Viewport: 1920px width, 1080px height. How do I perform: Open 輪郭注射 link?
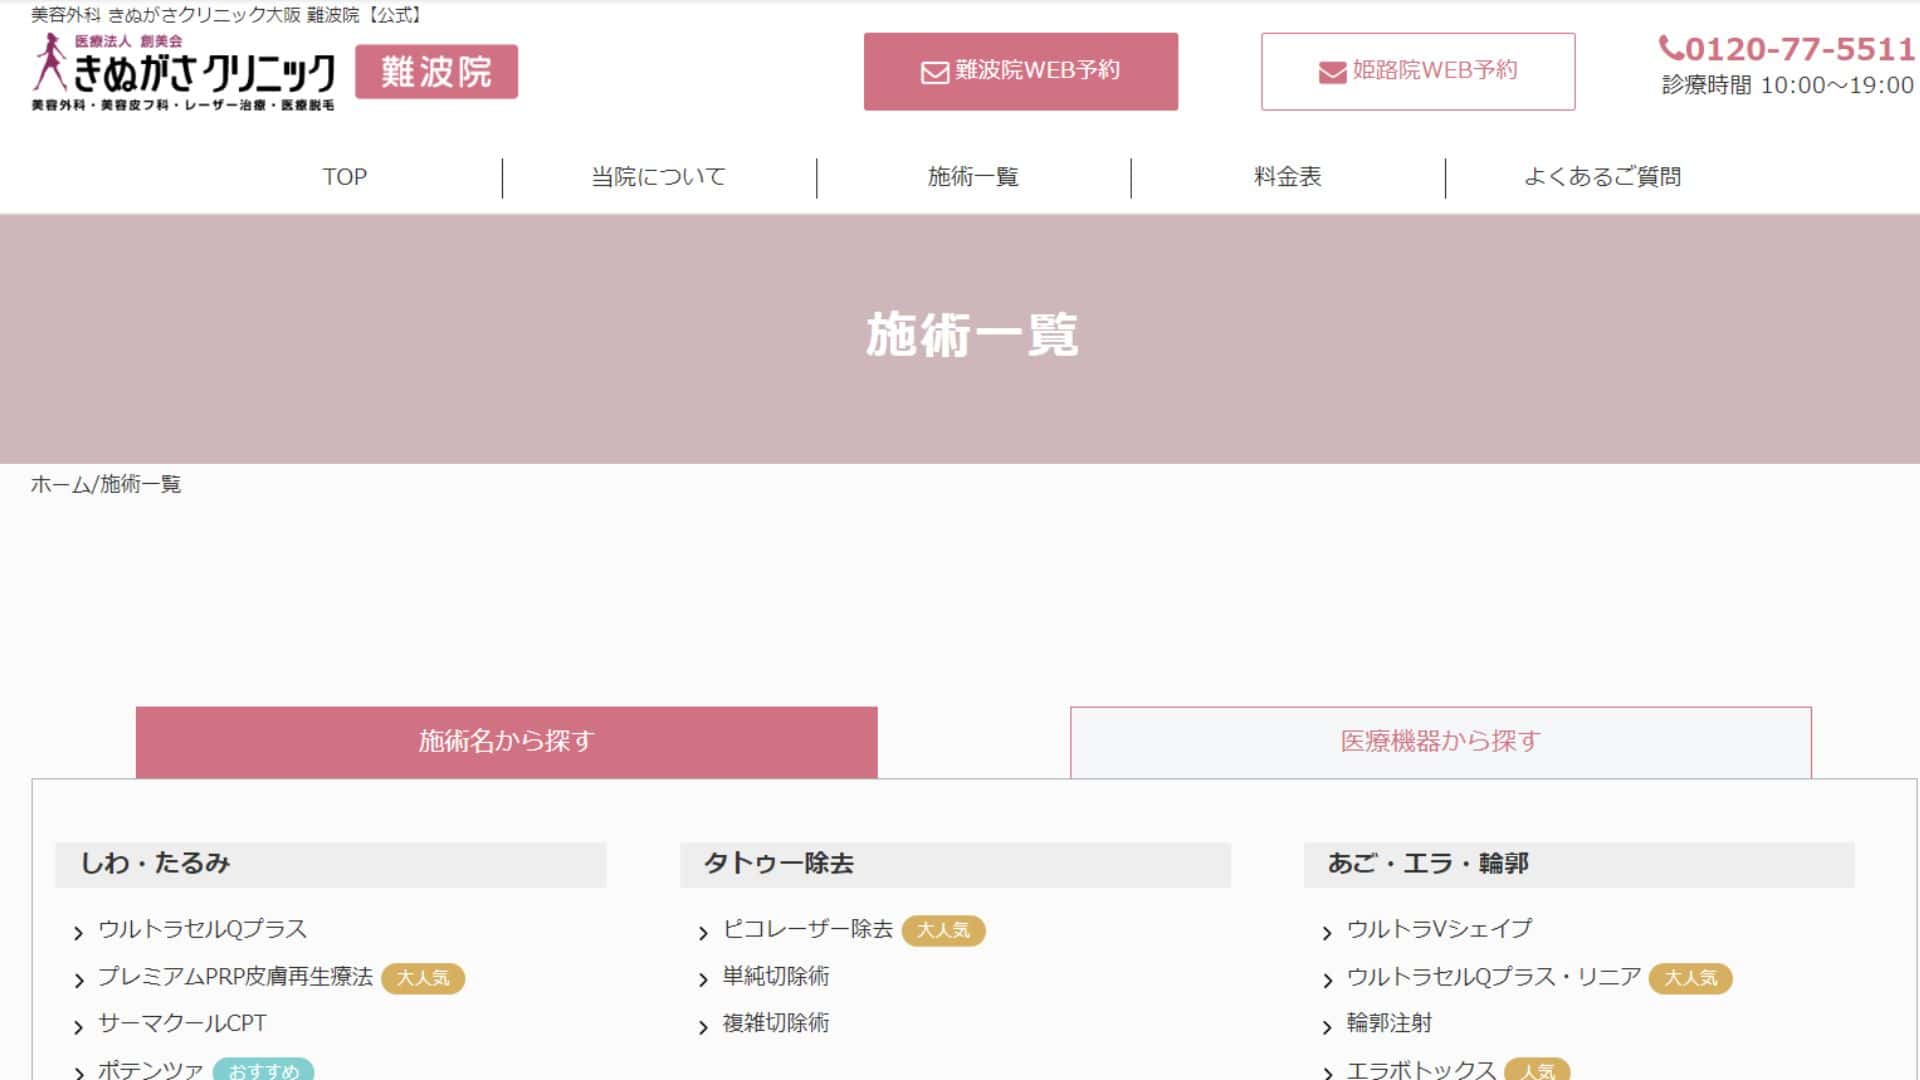1389,1023
